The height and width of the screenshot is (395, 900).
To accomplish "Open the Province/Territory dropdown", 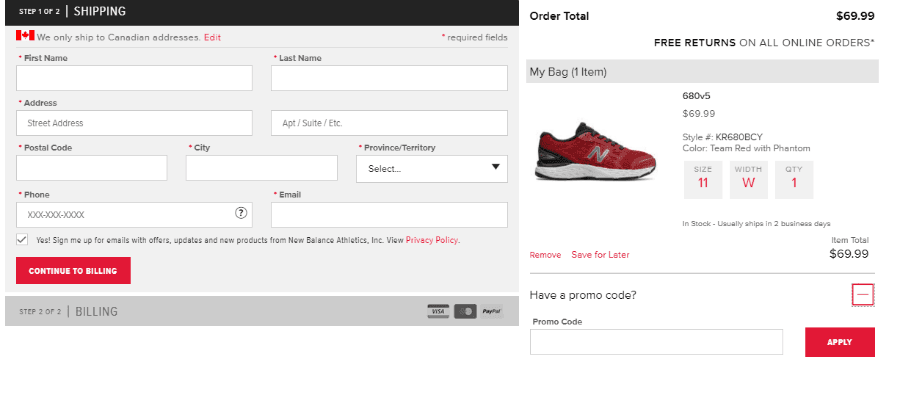I will (x=432, y=169).
